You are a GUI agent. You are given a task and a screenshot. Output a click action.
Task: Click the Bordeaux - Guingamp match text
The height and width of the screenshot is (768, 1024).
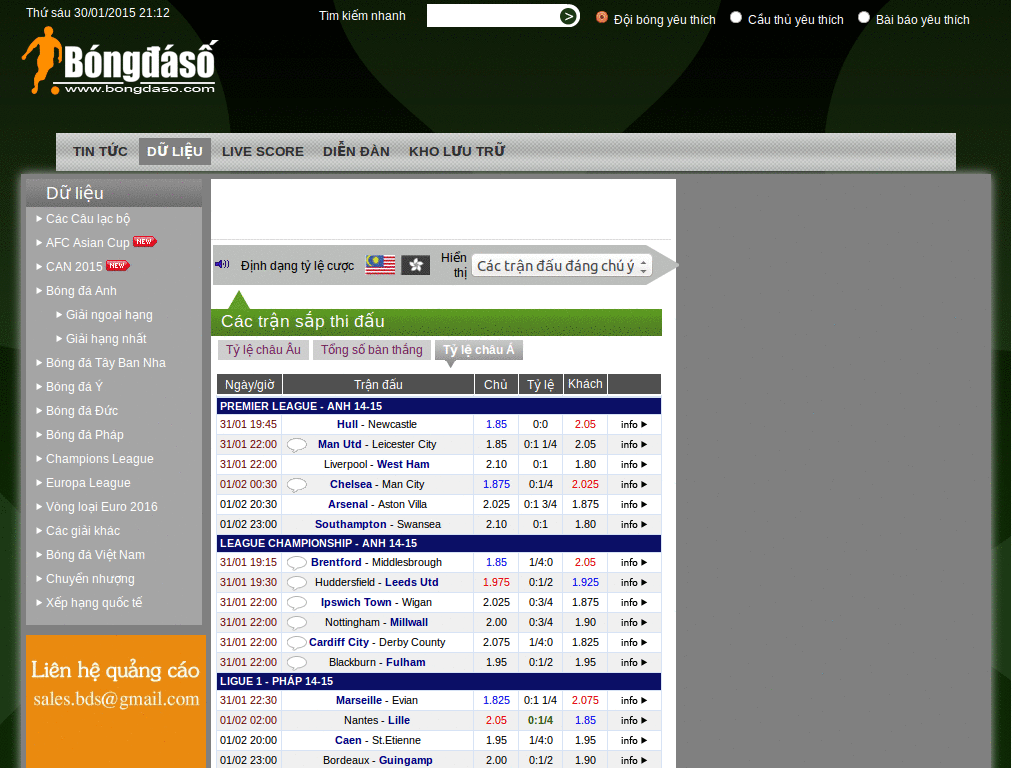pyautogui.click(x=377, y=761)
